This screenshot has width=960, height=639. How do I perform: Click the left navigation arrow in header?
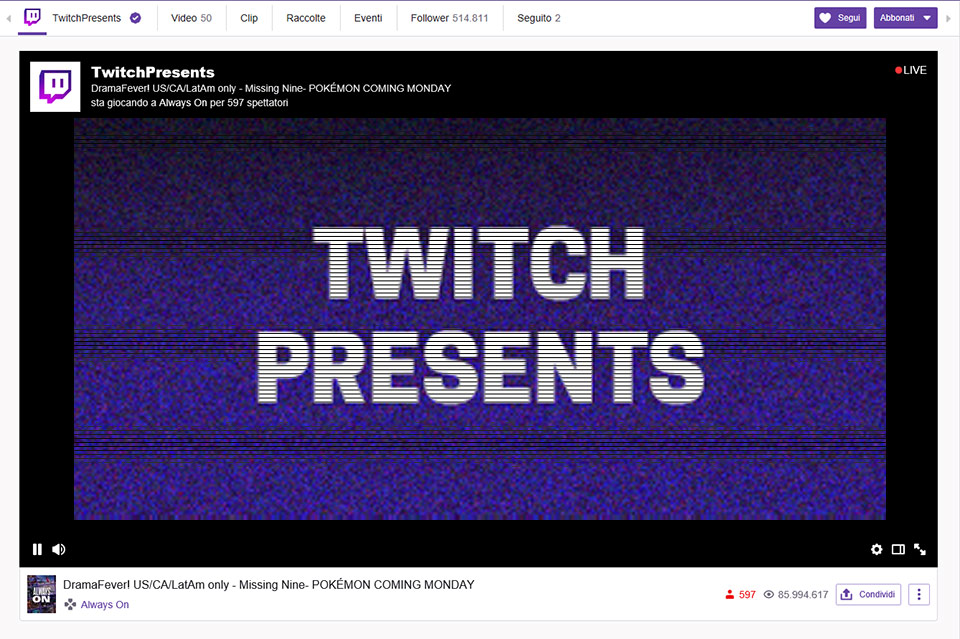(9, 18)
